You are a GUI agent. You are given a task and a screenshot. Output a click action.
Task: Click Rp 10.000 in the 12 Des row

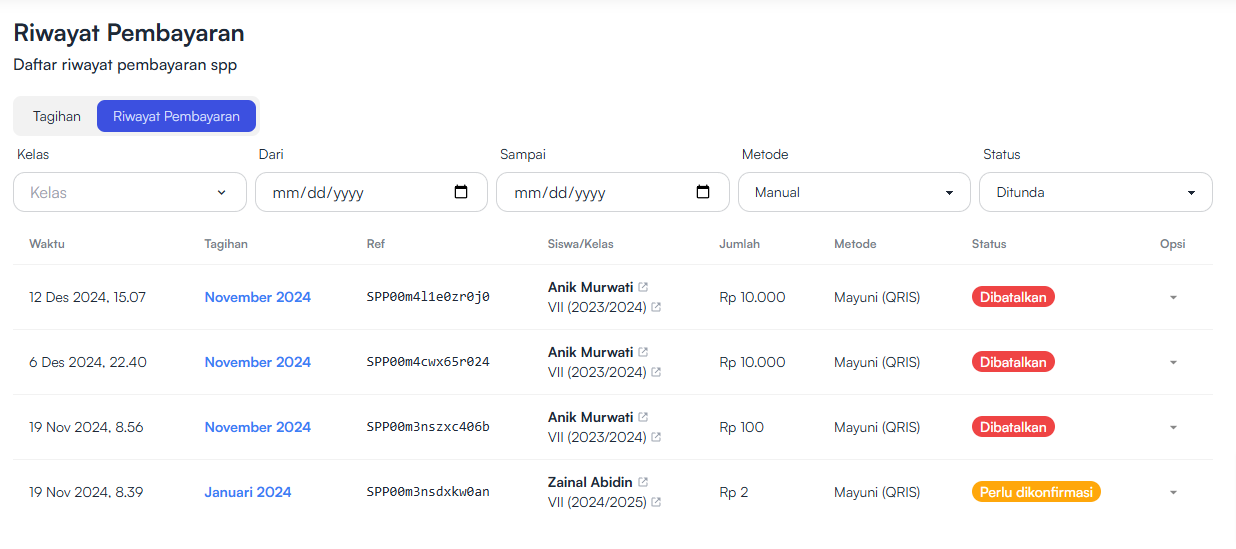[x=752, y=297]
